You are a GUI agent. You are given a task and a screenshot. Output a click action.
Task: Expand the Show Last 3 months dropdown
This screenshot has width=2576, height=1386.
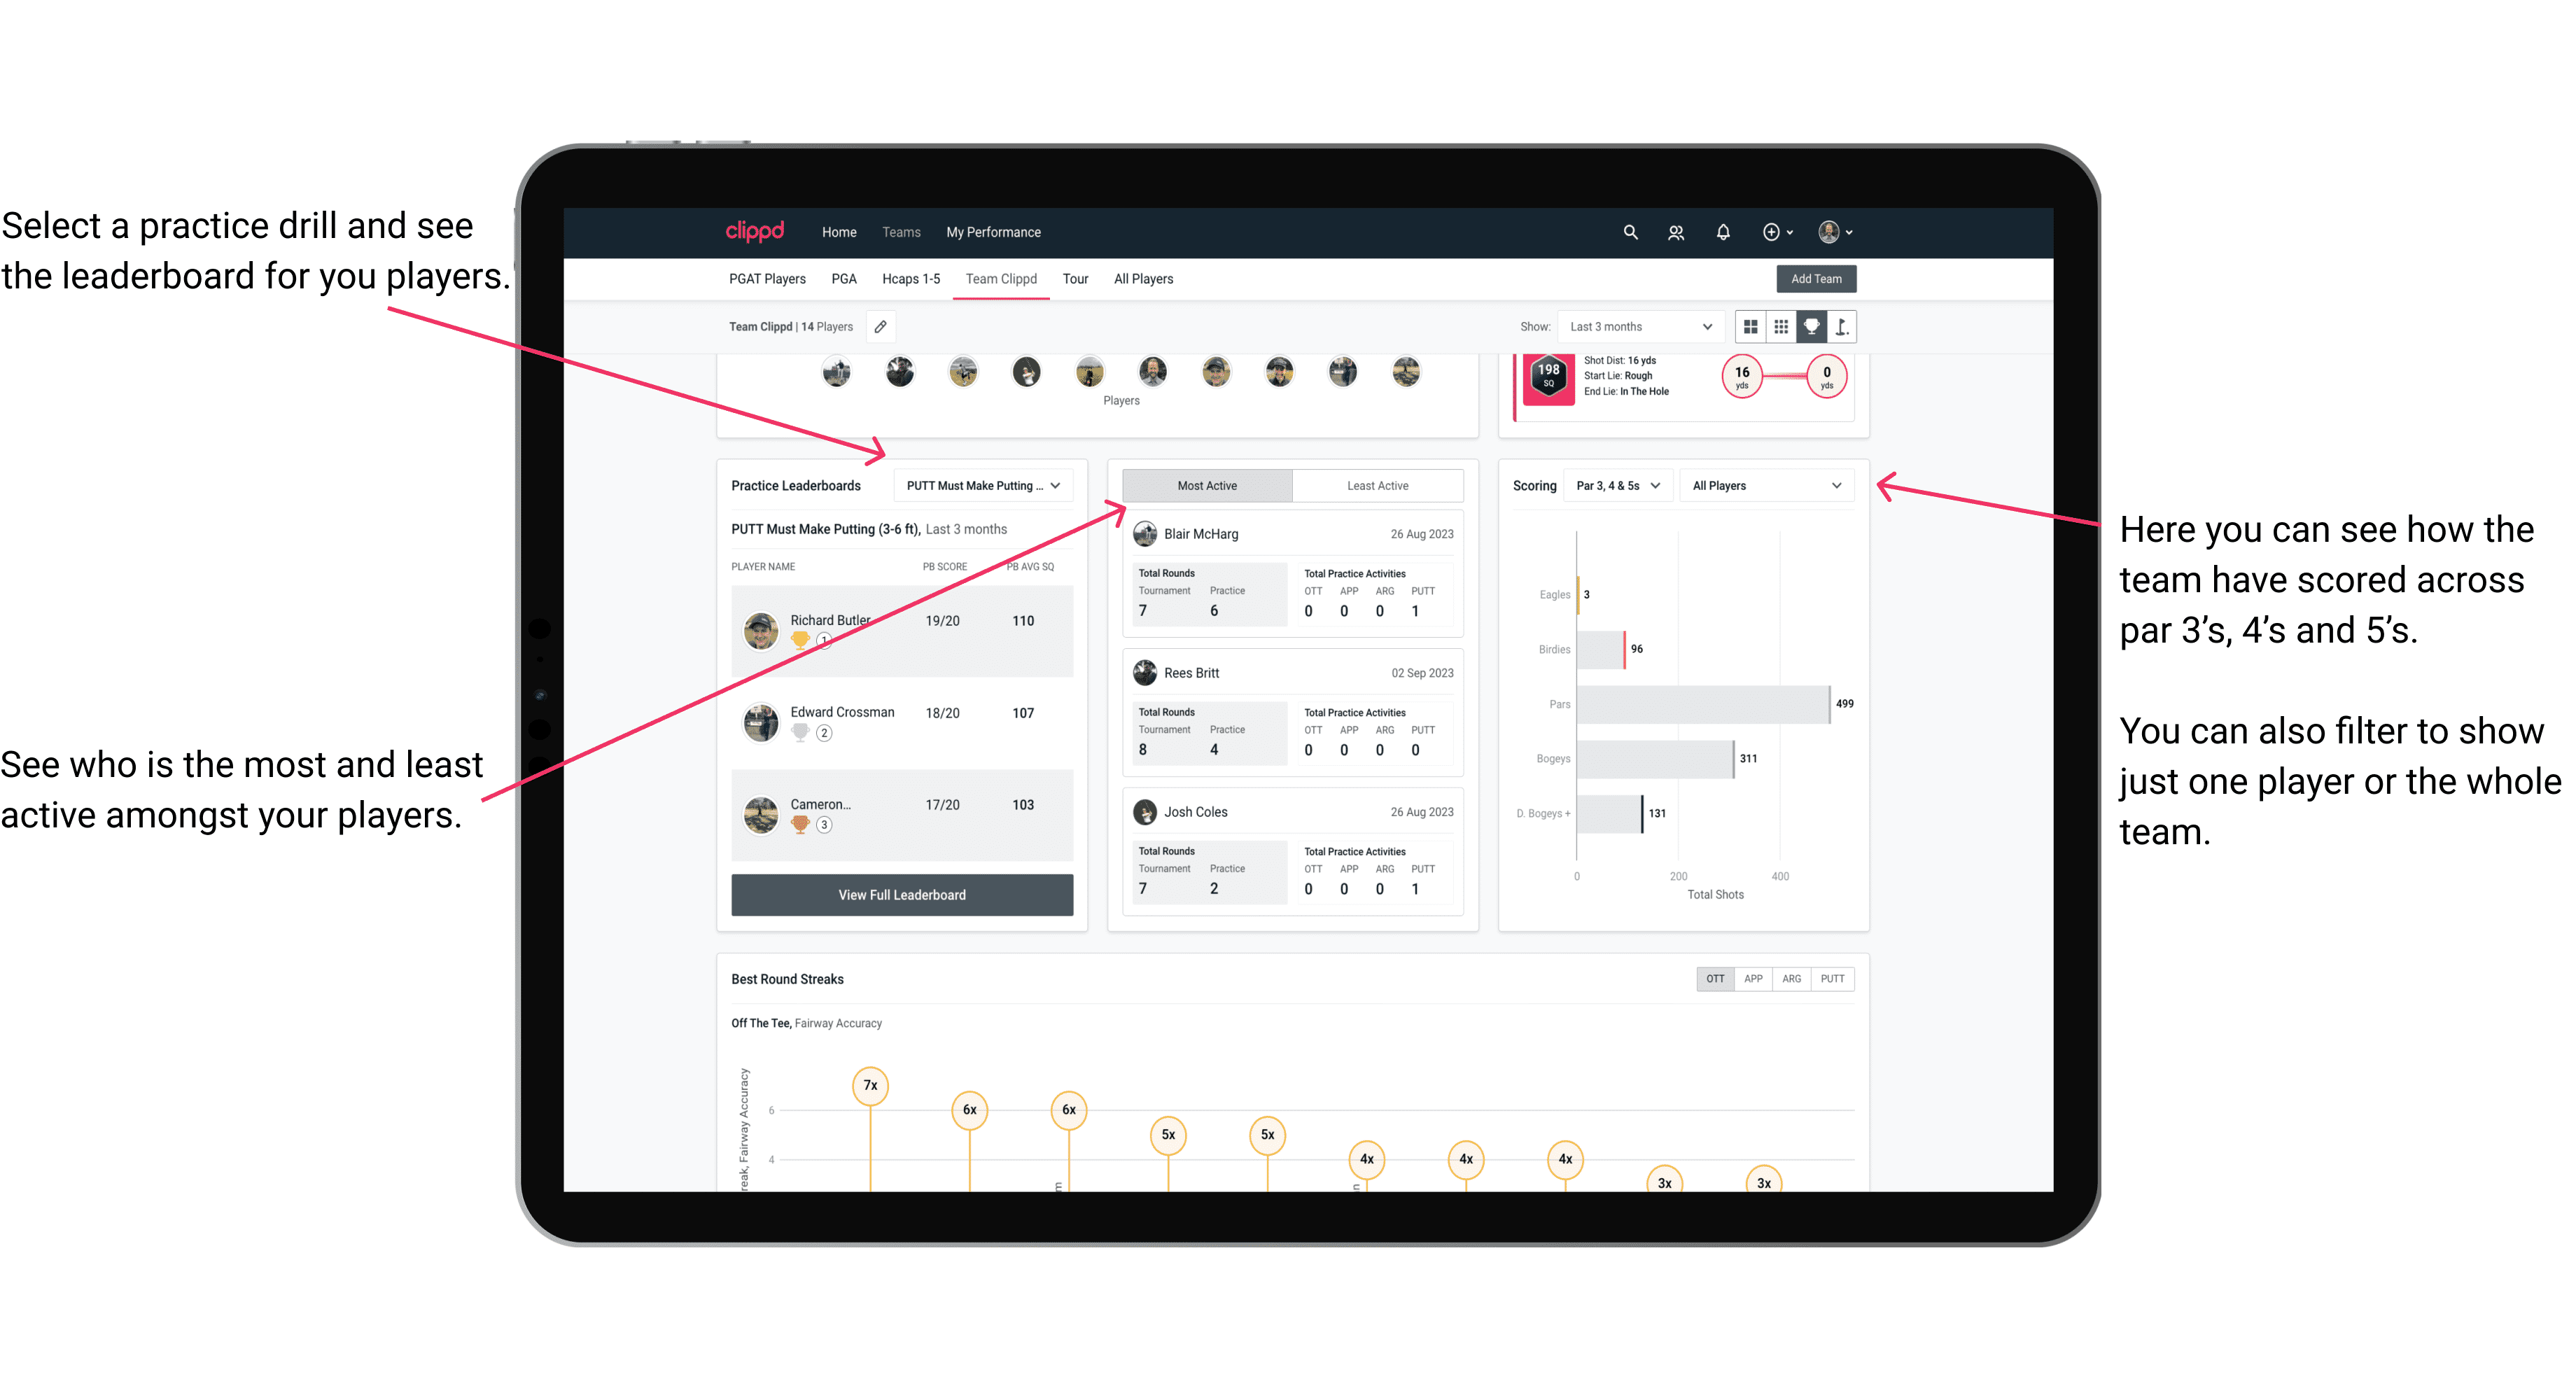(x=1639, y=326)
